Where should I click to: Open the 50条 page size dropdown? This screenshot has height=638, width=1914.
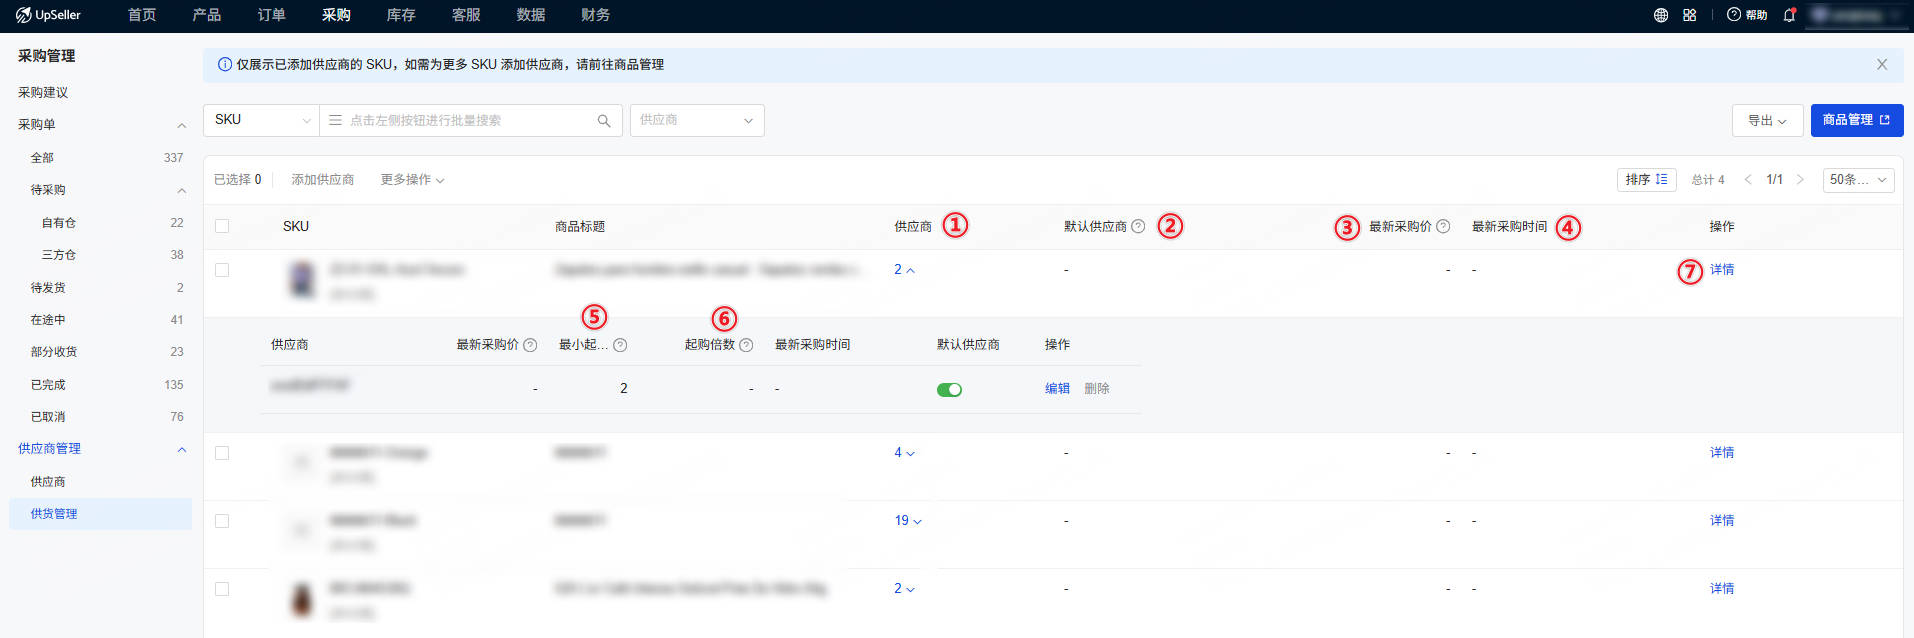[x=1858, y=180]
